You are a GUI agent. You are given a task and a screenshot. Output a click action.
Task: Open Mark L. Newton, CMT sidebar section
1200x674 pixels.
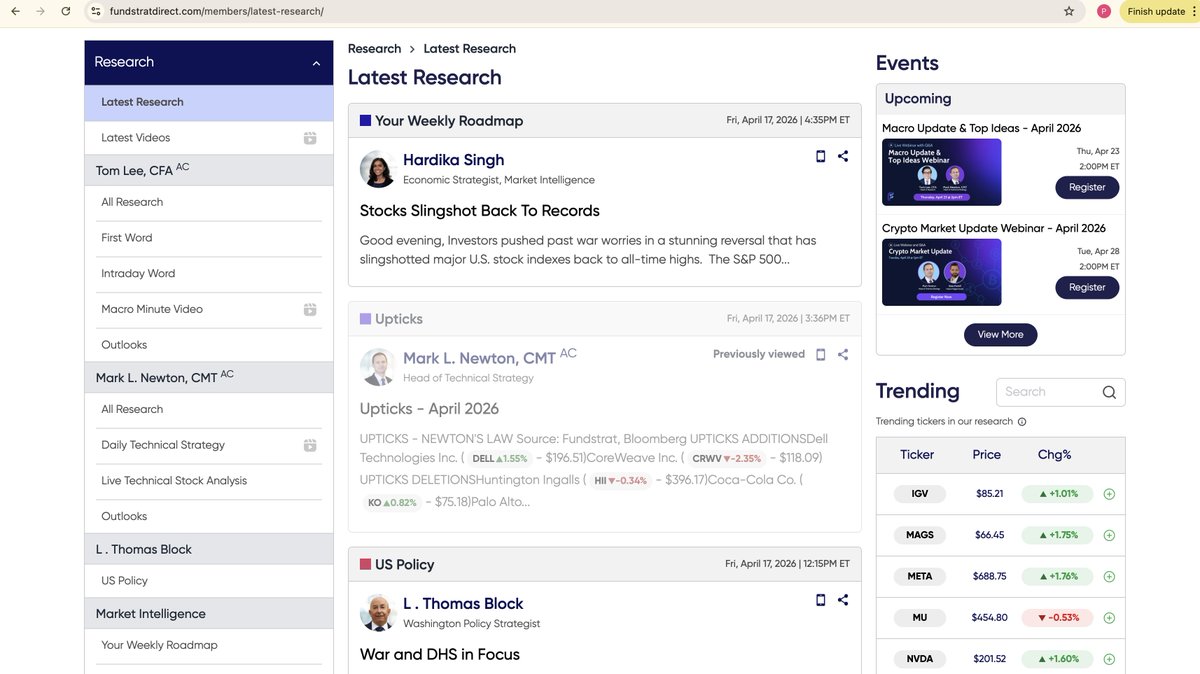click(x=156, y=378)
